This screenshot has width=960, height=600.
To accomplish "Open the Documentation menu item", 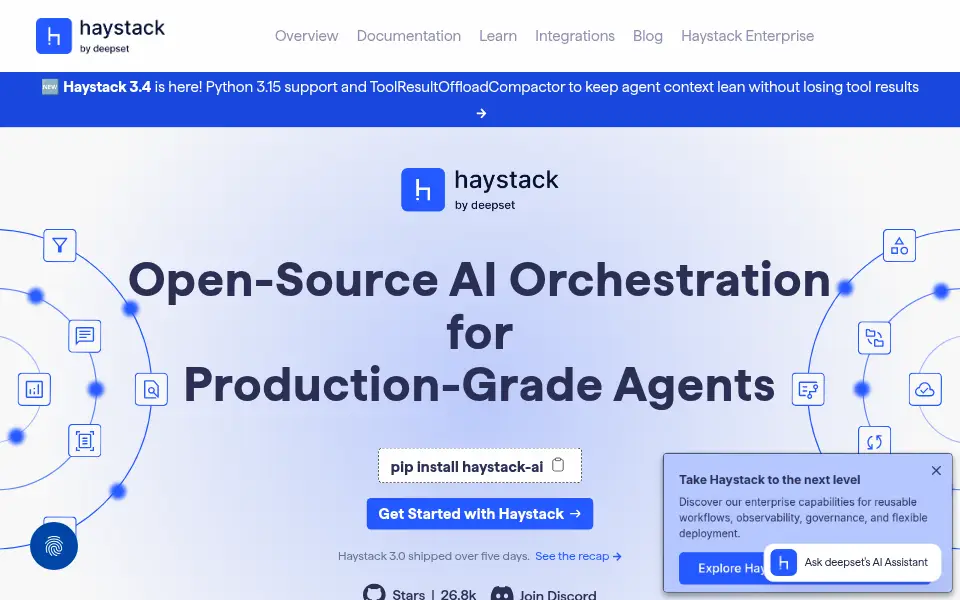I will click(408, 36).
